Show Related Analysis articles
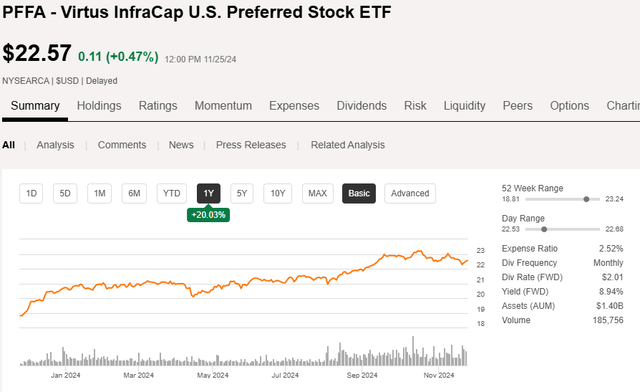Screen dimensions: 640x392 [348, 145]
